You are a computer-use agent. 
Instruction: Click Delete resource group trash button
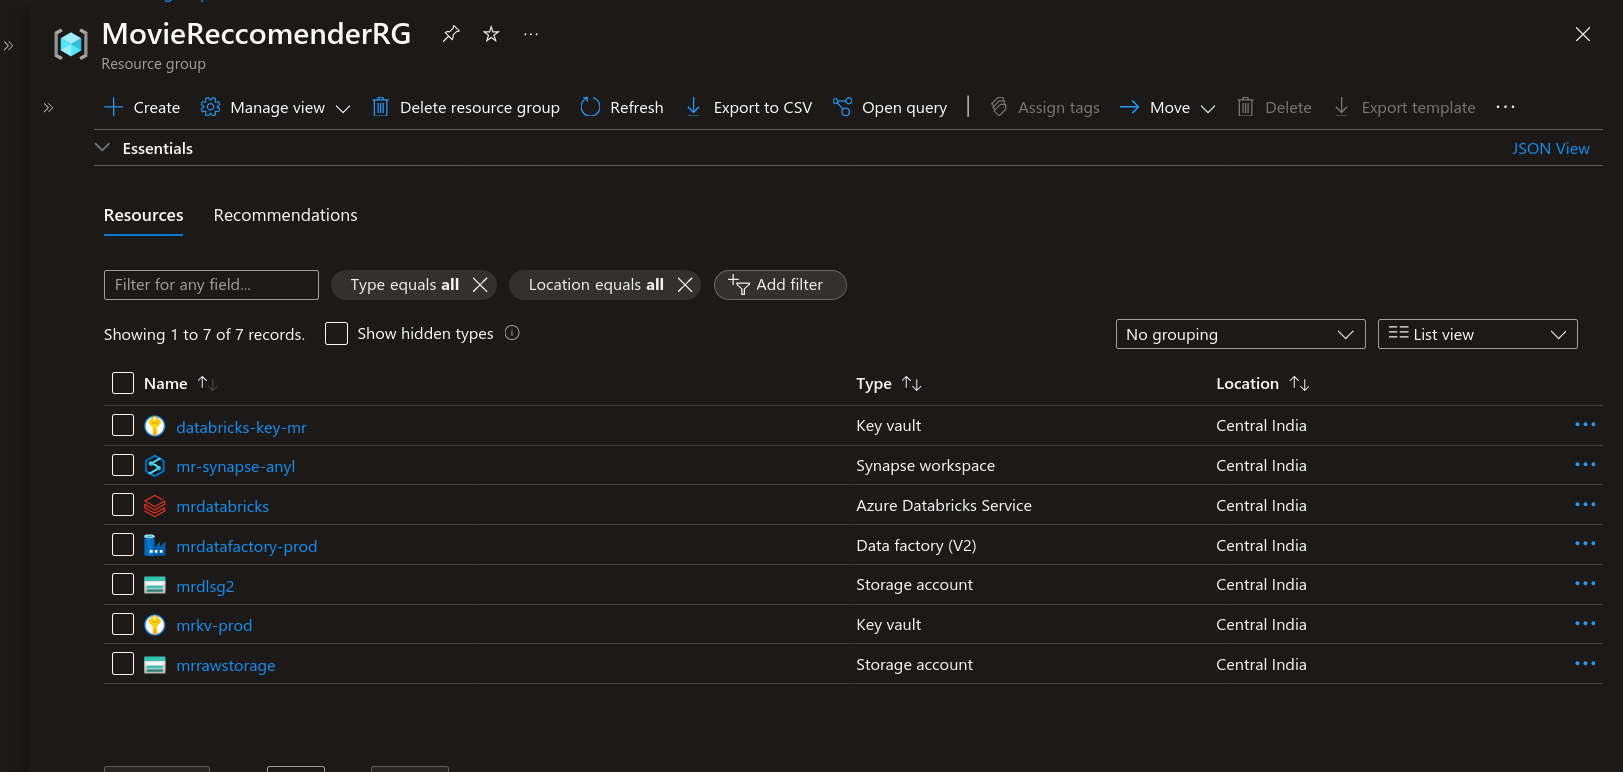click(465, 107)
